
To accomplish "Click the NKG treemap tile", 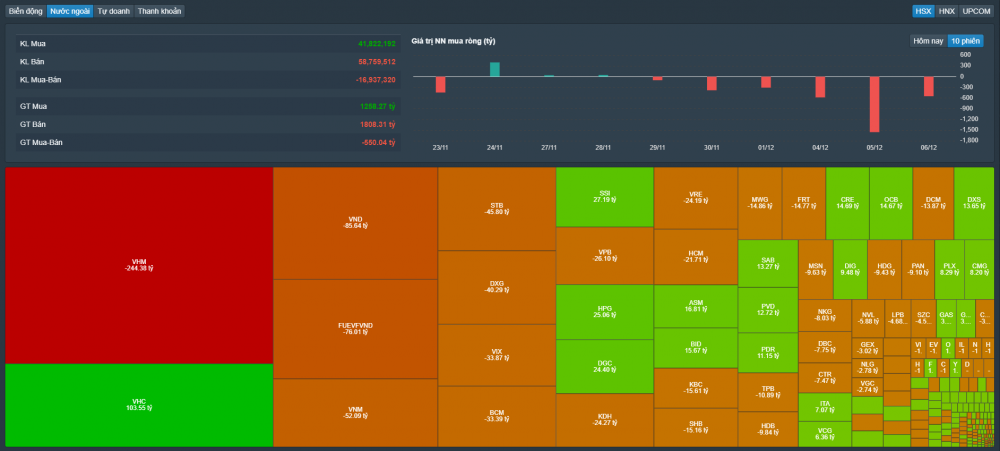I will [825, 315].
